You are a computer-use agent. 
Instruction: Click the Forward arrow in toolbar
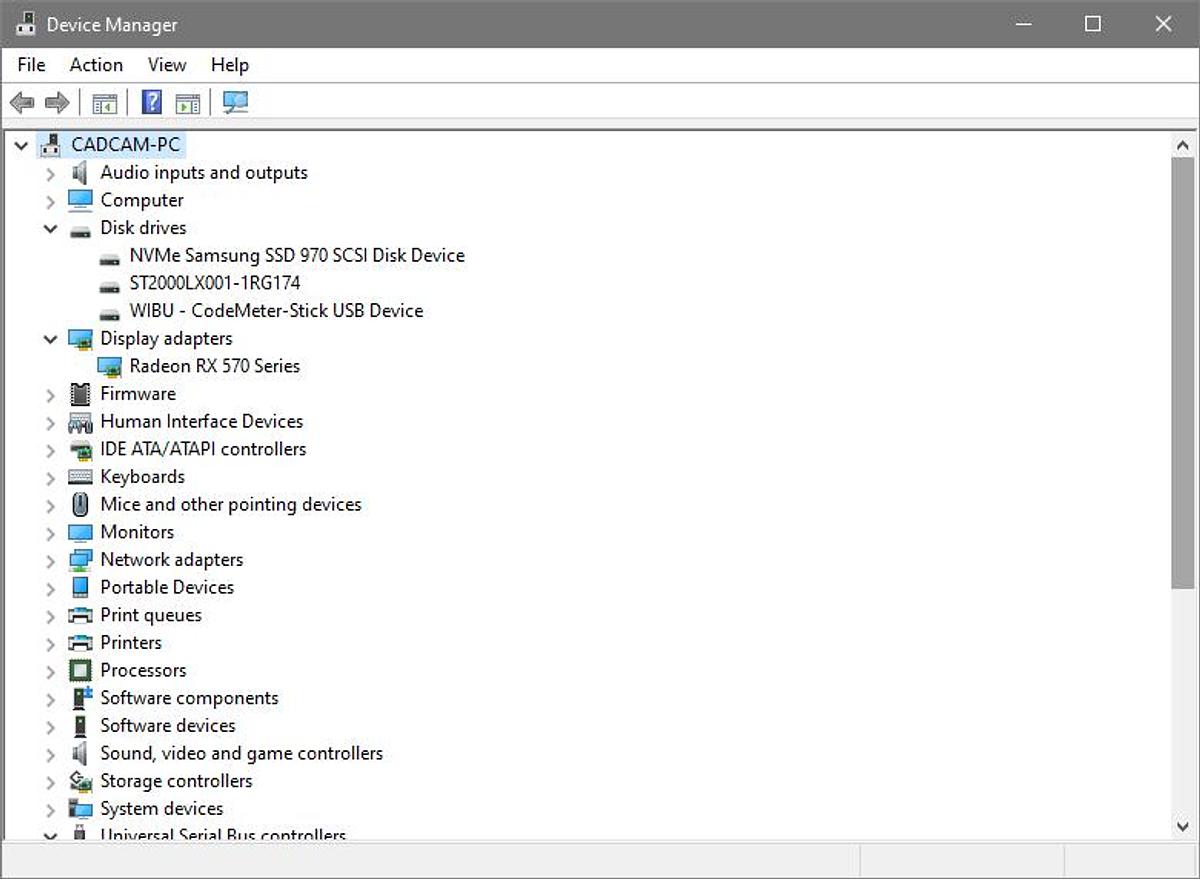click(57, 102)
